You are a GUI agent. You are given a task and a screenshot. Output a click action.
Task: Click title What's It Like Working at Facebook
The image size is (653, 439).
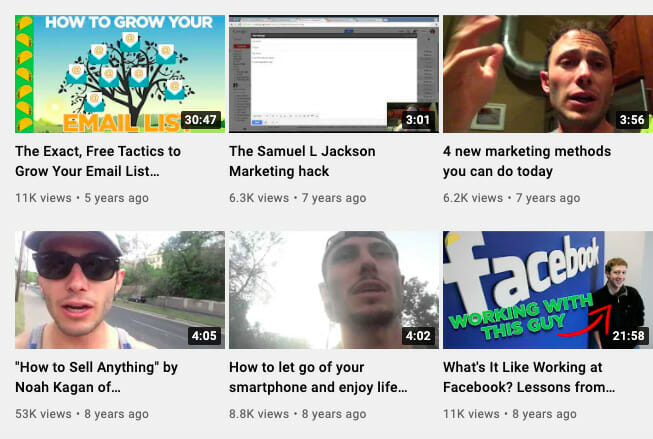[x=529, y=377]
